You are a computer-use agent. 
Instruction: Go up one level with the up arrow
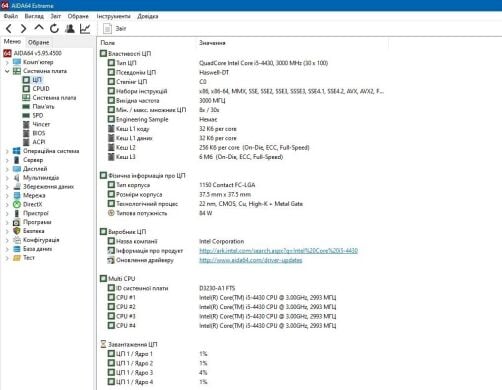coord(39,28)
